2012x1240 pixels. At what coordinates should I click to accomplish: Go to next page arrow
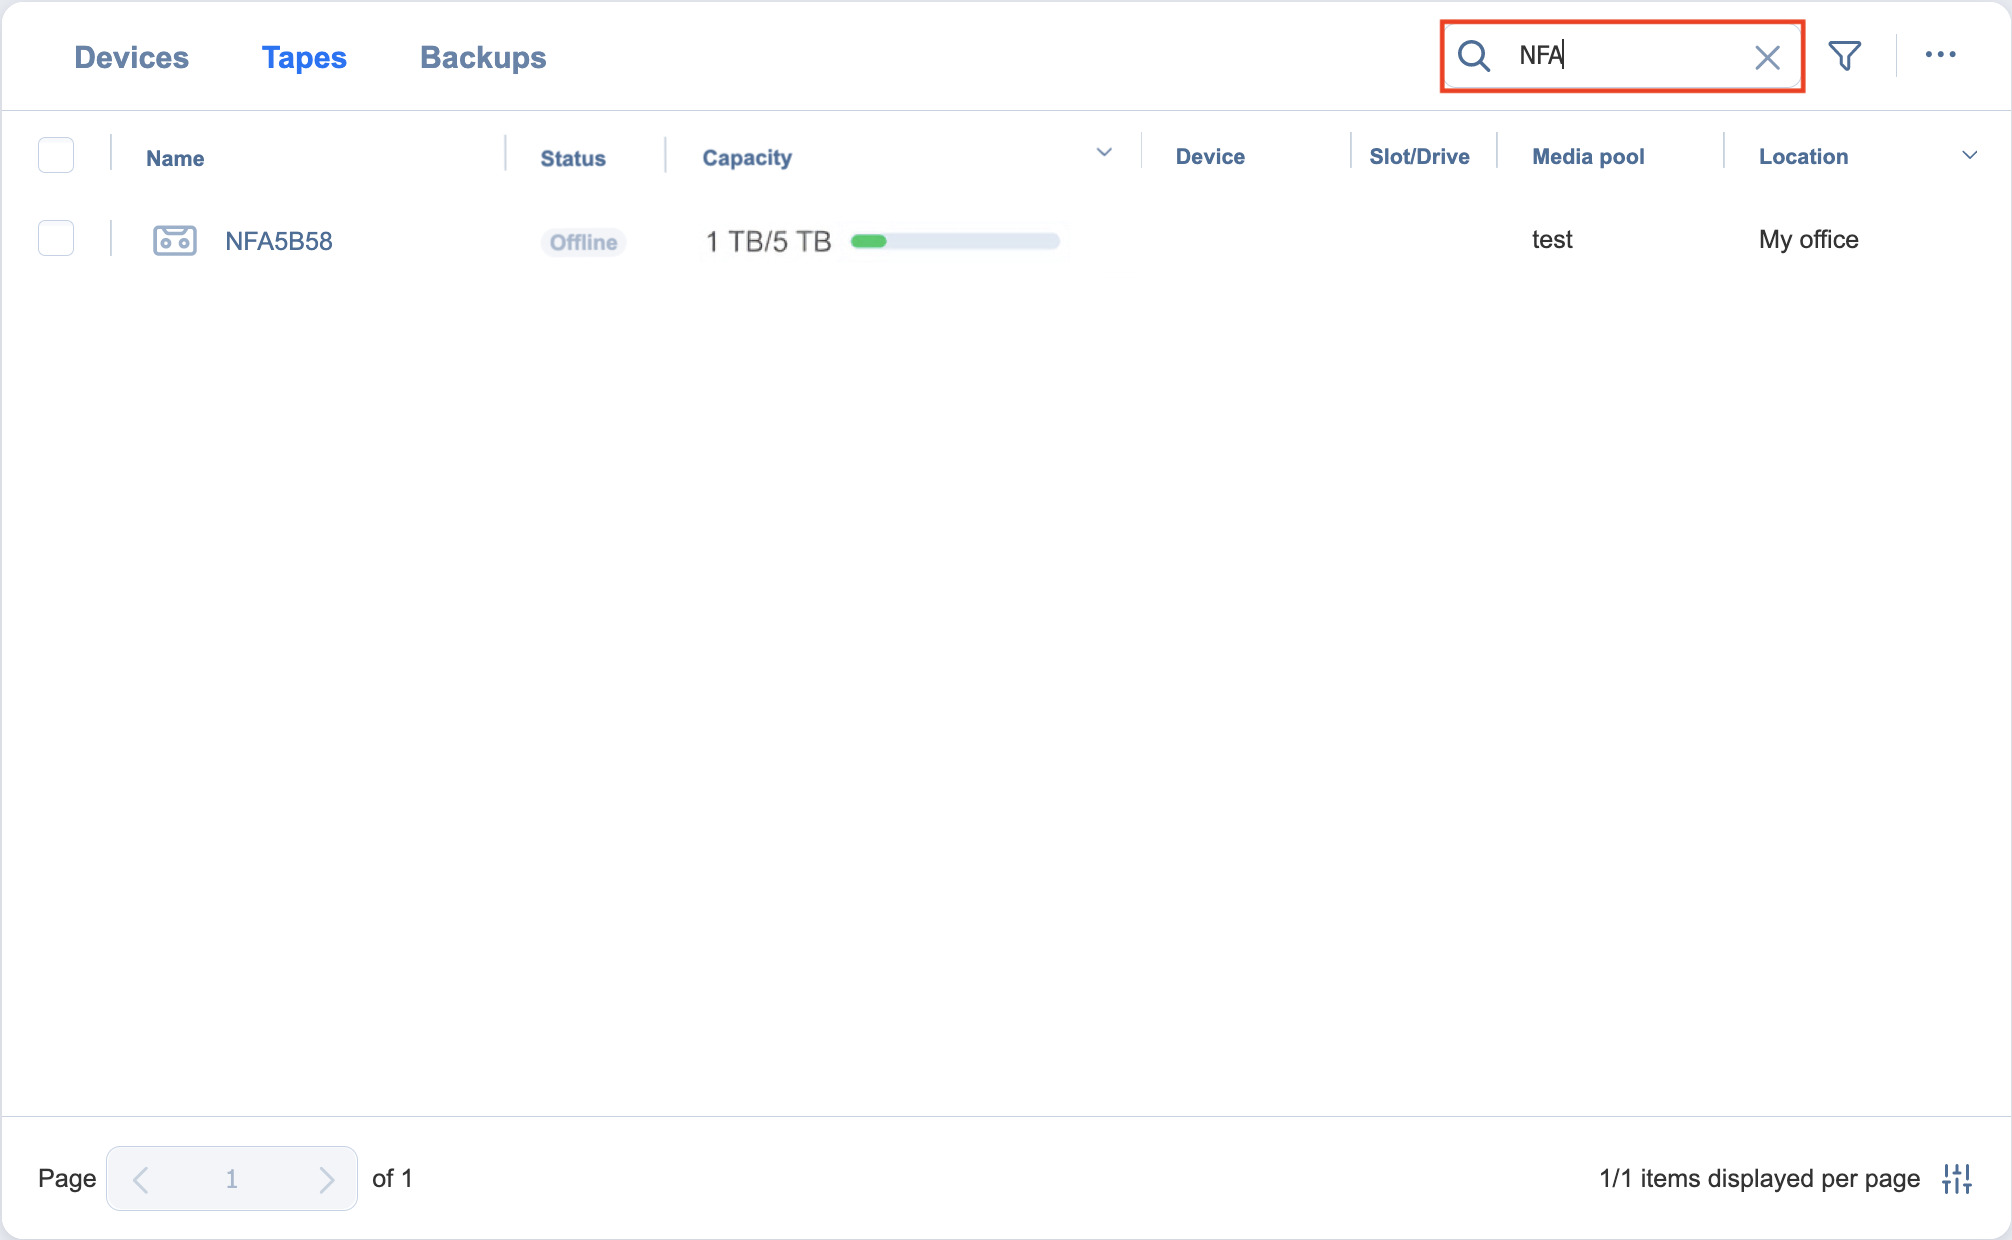click(326, 1179)
